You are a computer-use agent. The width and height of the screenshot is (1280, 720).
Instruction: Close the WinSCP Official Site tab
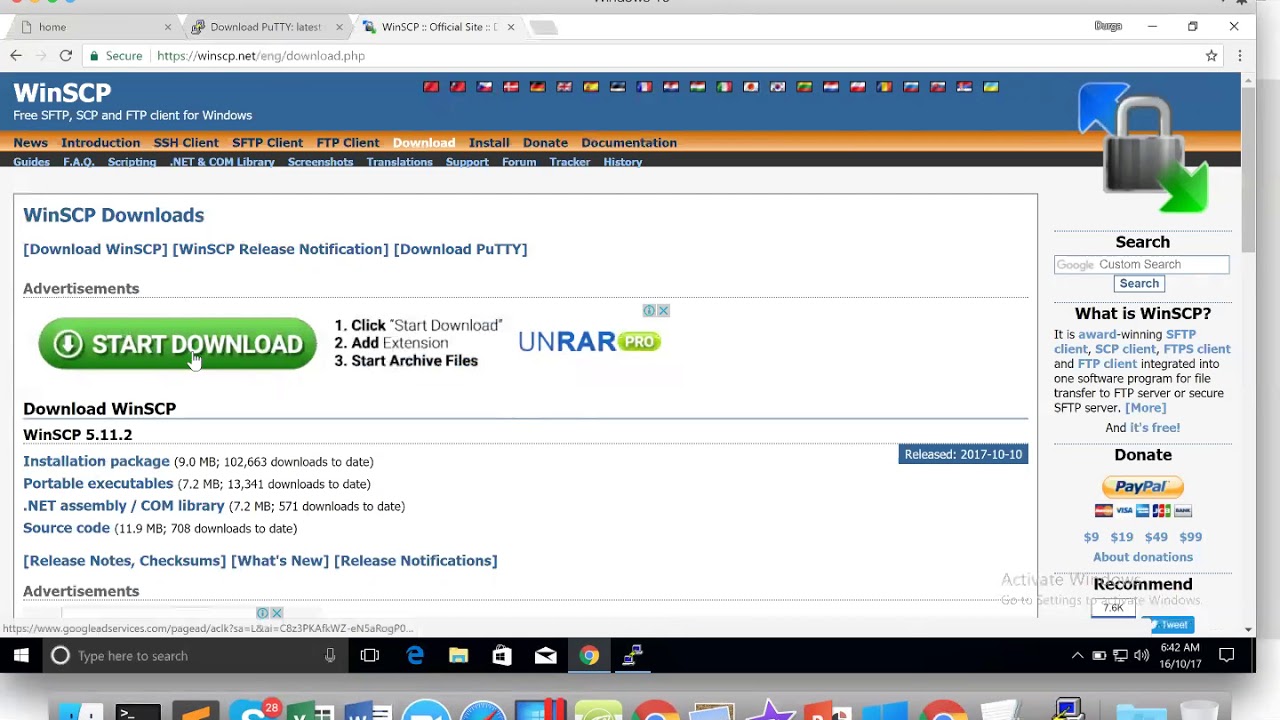point(510,27)
